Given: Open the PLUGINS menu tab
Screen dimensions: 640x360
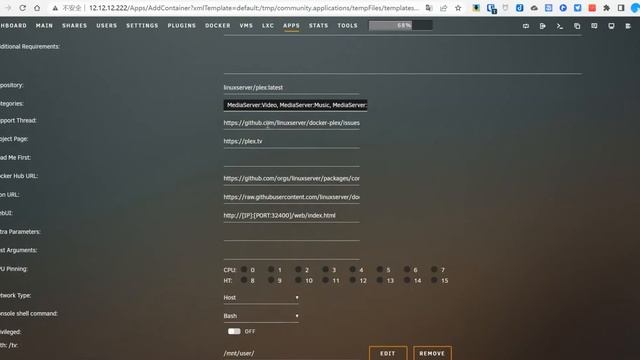Looking at the screenshot, I should point(182,25).
